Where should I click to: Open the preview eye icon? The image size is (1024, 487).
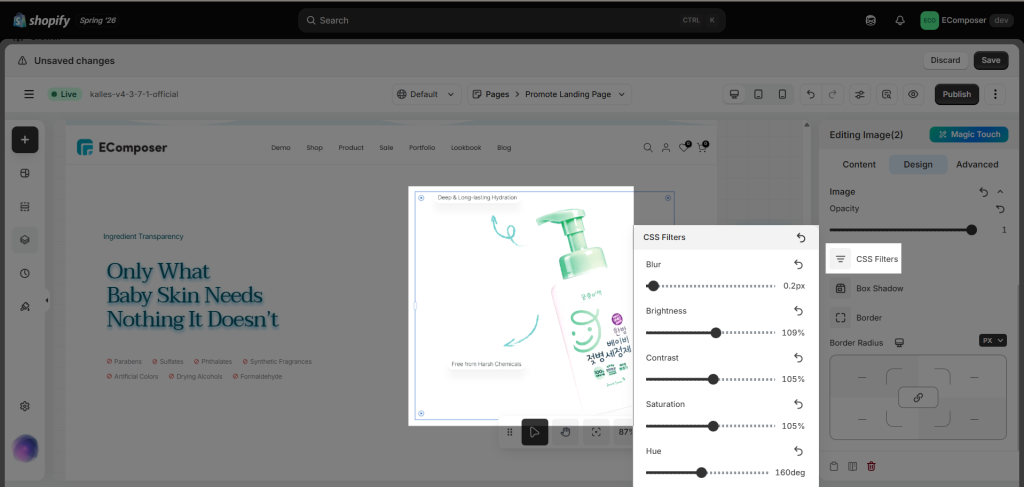coord(913,94)
